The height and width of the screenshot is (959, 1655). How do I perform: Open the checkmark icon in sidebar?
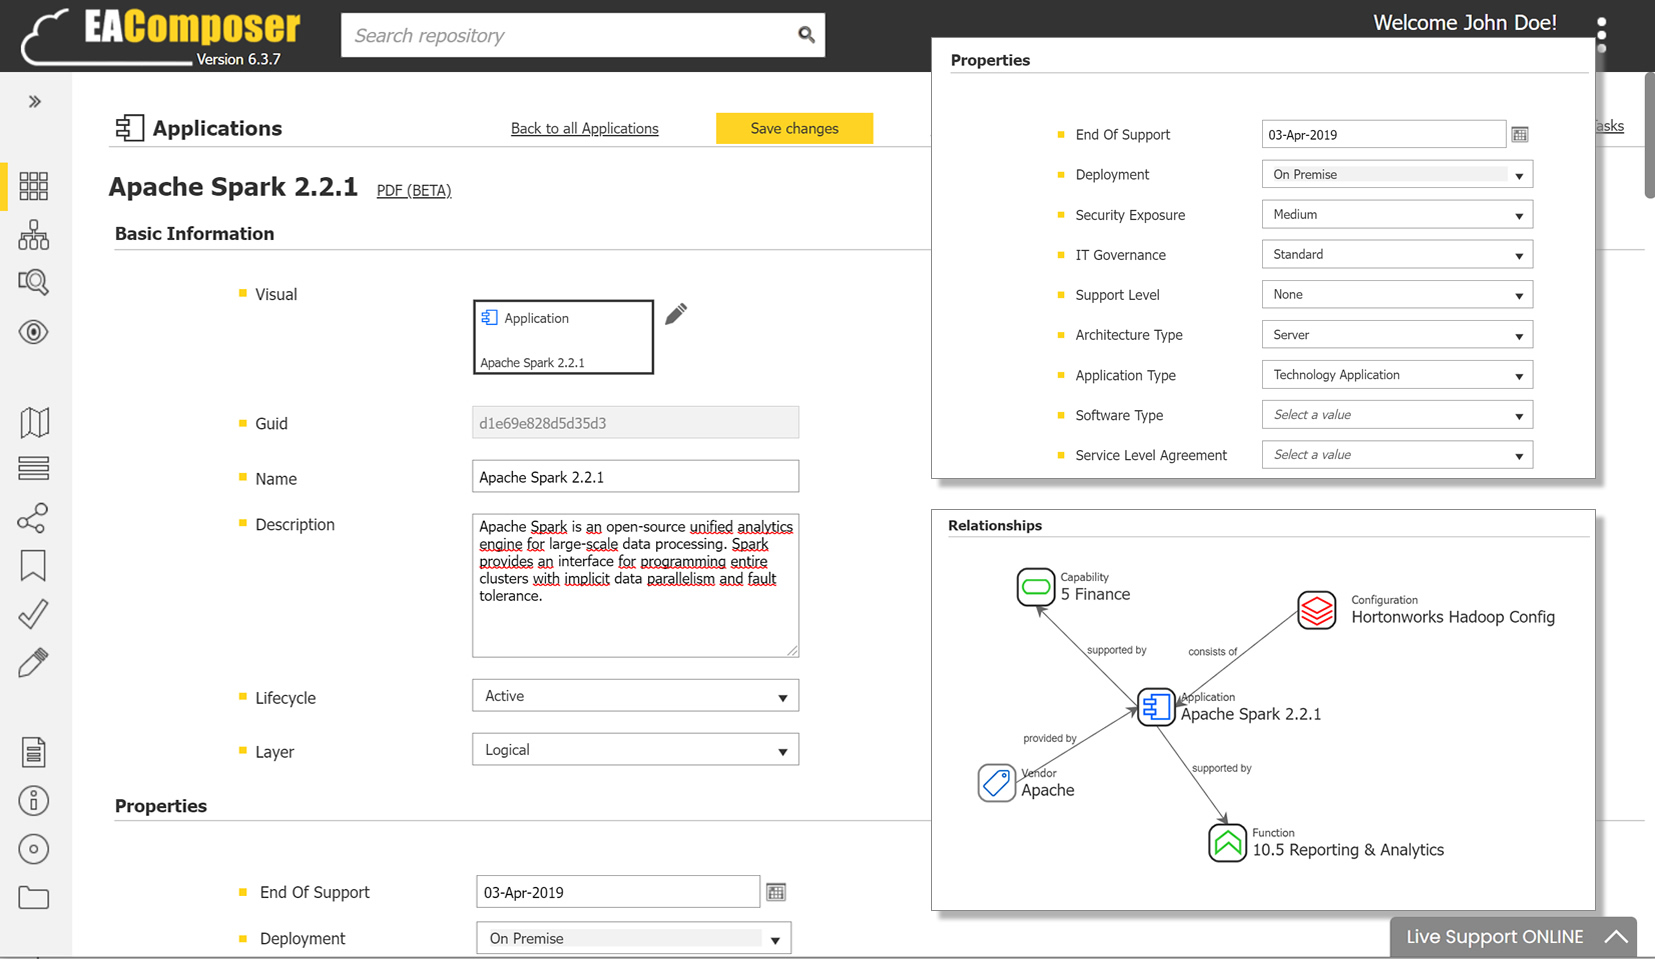pos(33,614)
